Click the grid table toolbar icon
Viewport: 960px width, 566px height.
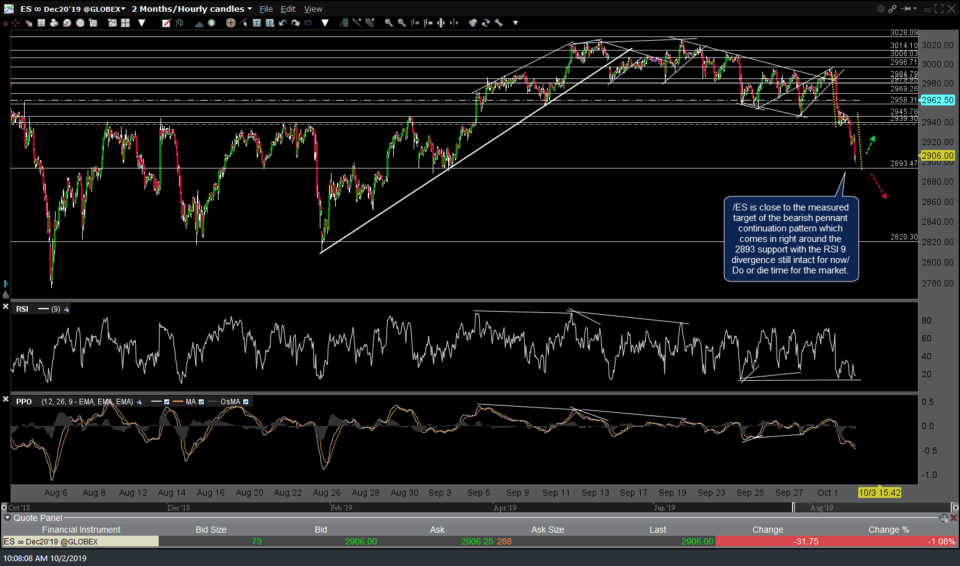[41, 23]
